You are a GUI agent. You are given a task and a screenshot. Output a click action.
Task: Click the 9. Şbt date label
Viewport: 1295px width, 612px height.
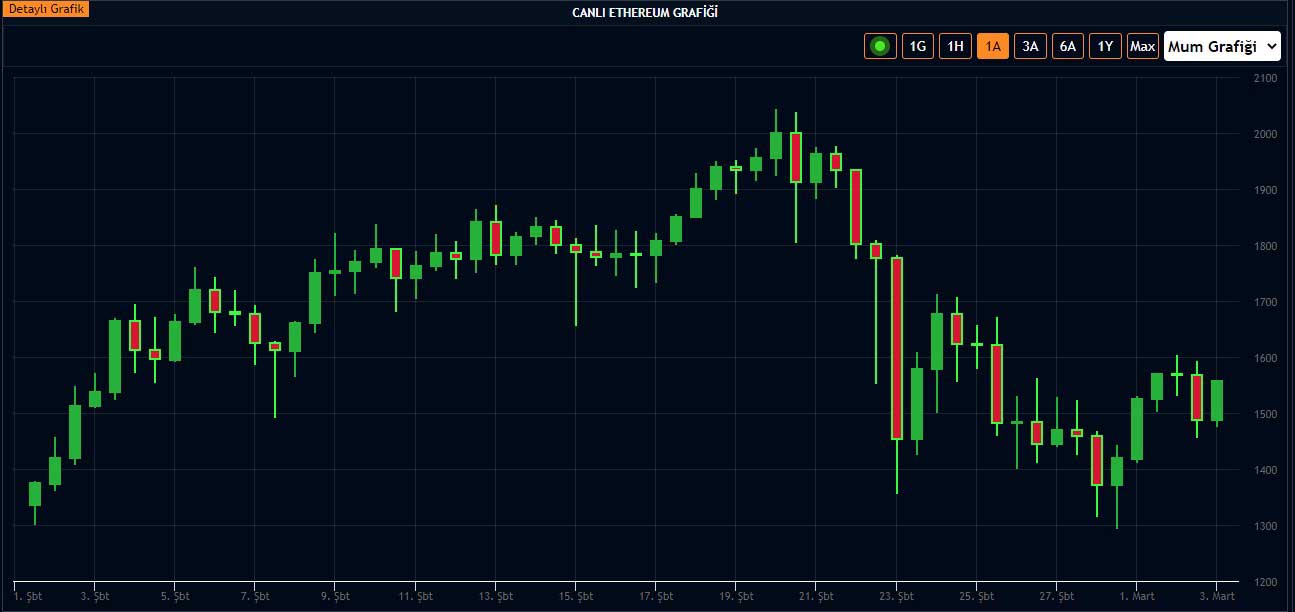[335, 596]
